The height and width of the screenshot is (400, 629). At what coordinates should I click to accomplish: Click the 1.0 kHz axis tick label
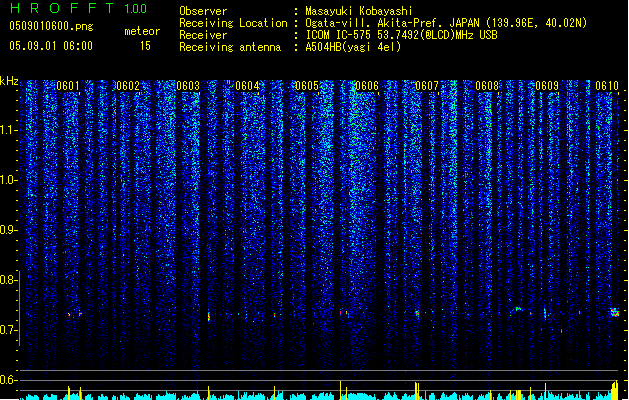pos(9,180)
